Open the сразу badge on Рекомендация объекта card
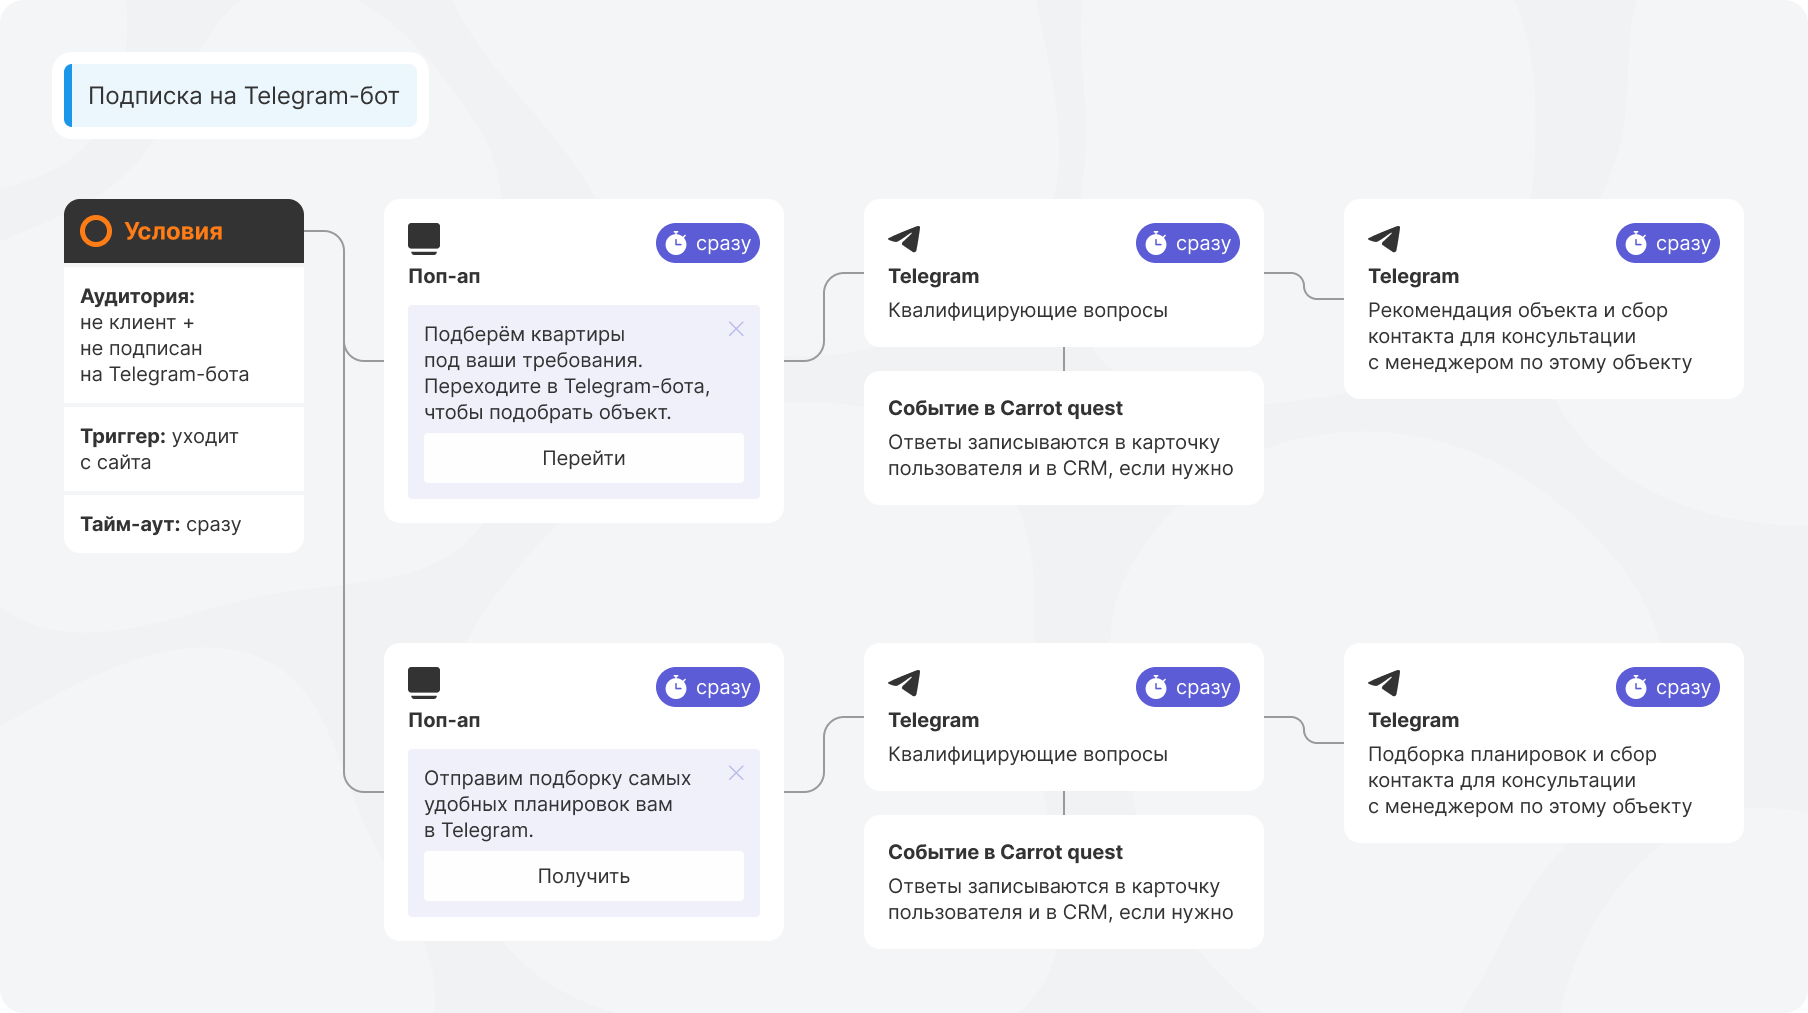 click(x=1668, y=243)
